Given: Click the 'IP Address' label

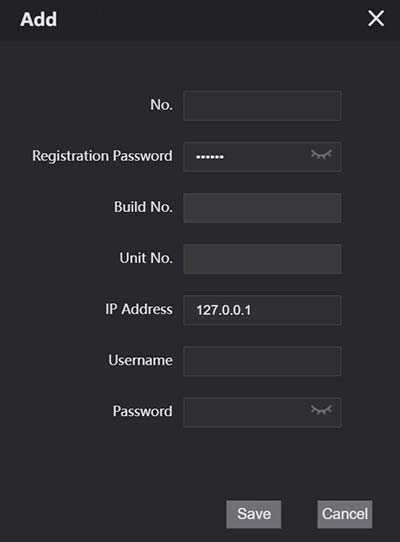Looking at the screenshot, I should (139, 309).
